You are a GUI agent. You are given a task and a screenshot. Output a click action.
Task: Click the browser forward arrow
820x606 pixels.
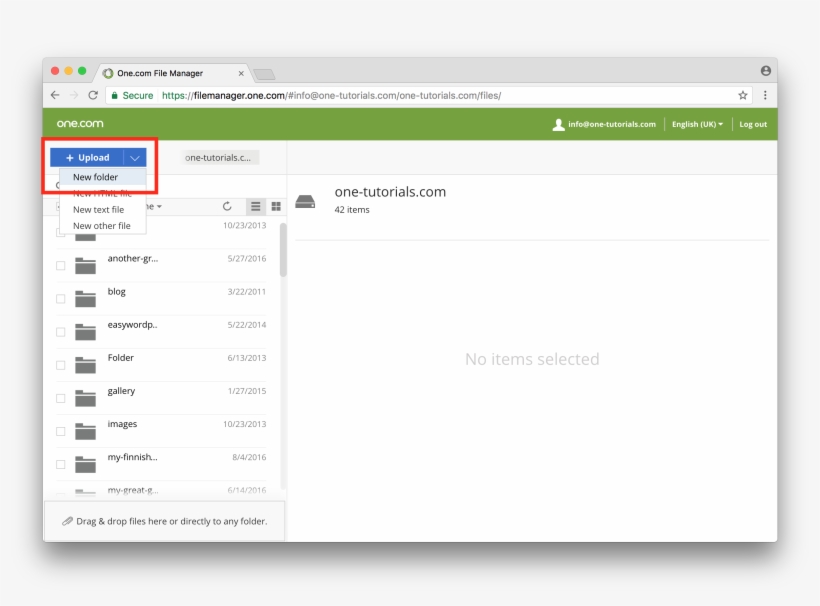click(74, 95)
